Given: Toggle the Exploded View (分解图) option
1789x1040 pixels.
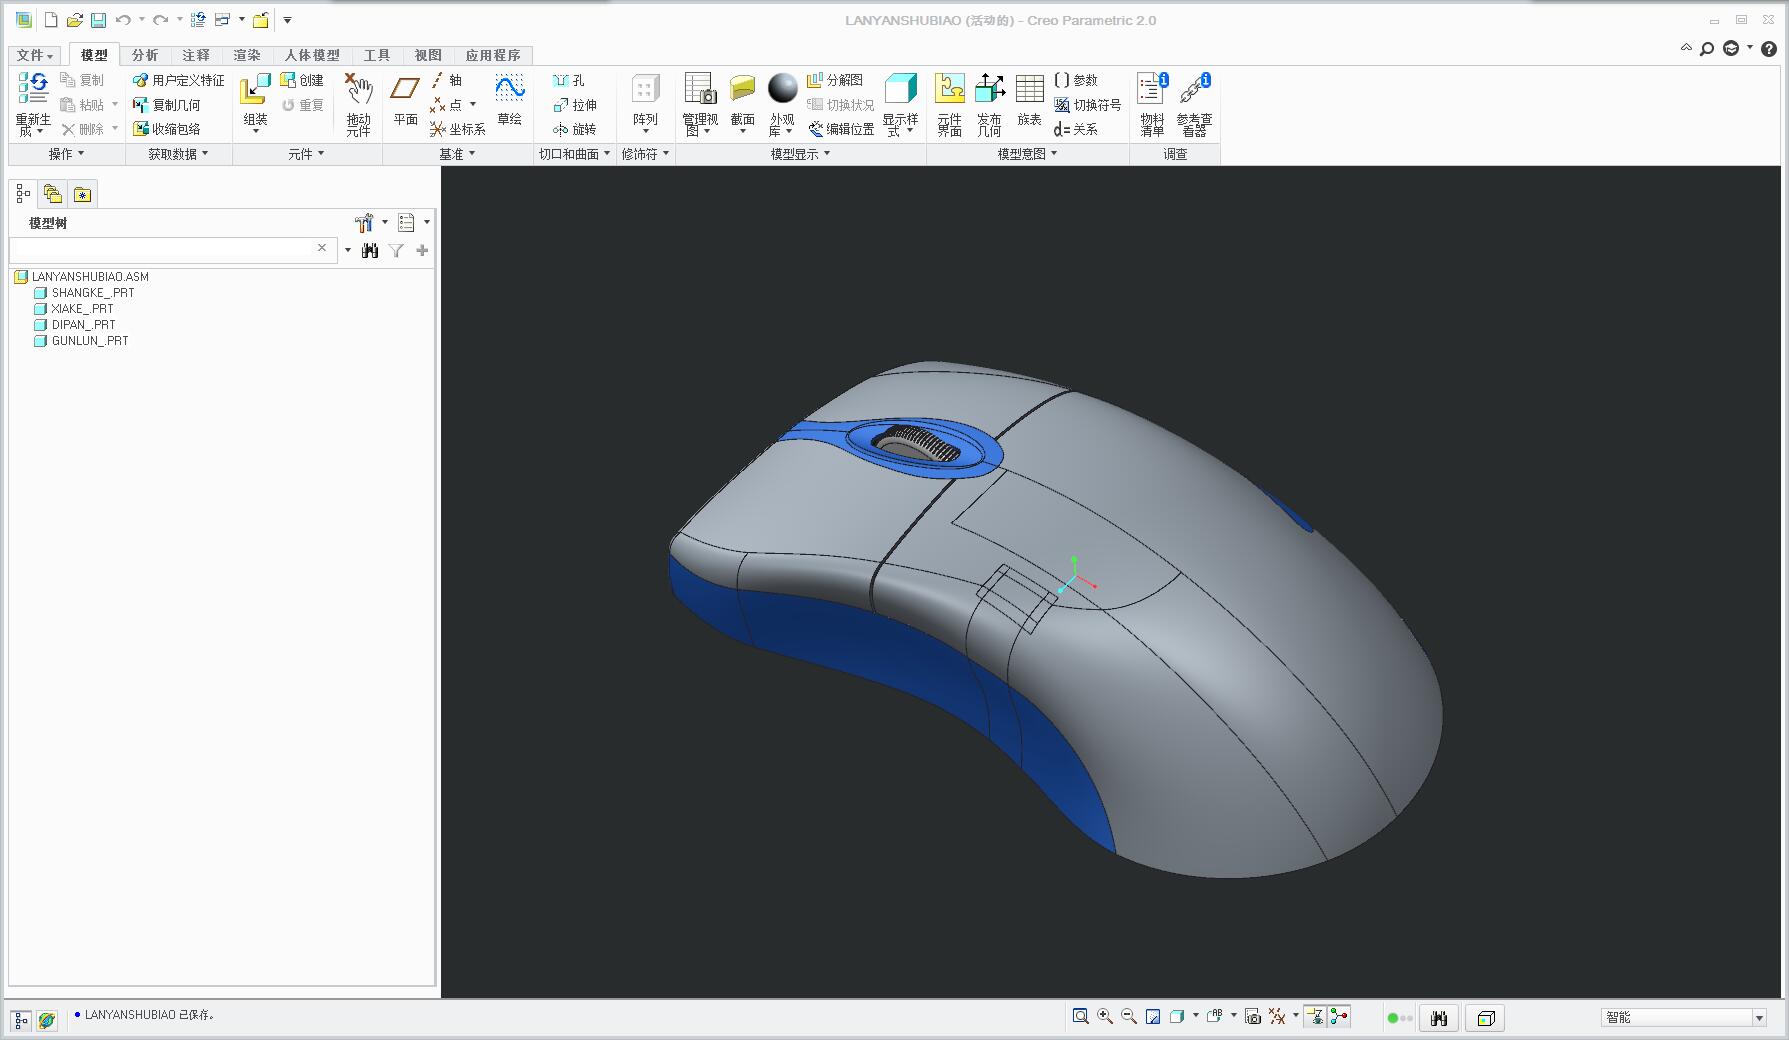Looking at the screenshot, I should [x=835, y=80].
